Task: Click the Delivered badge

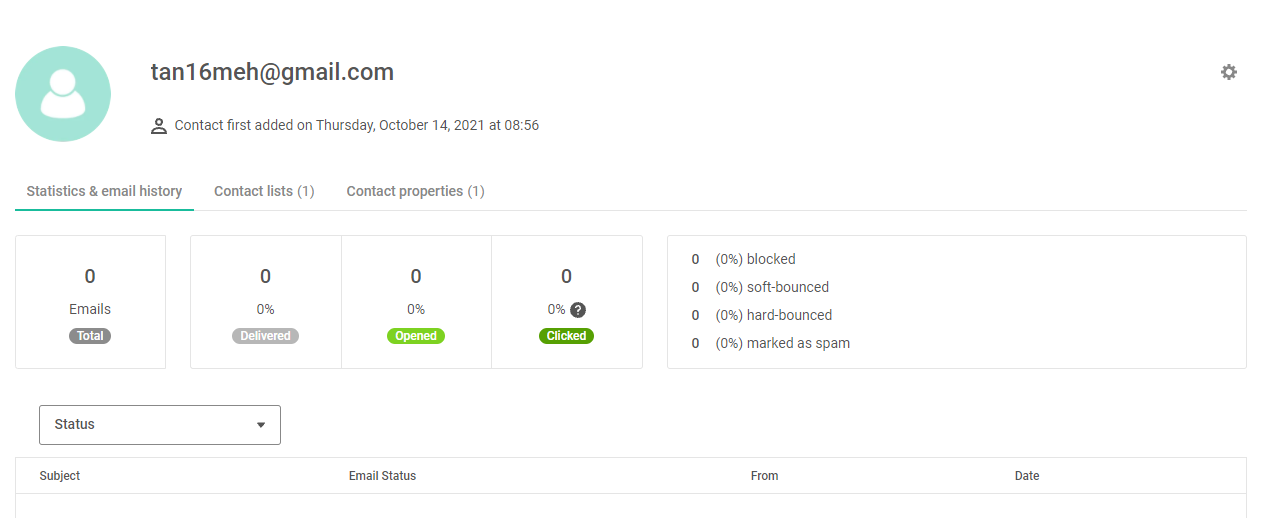Action: [265, 336]
